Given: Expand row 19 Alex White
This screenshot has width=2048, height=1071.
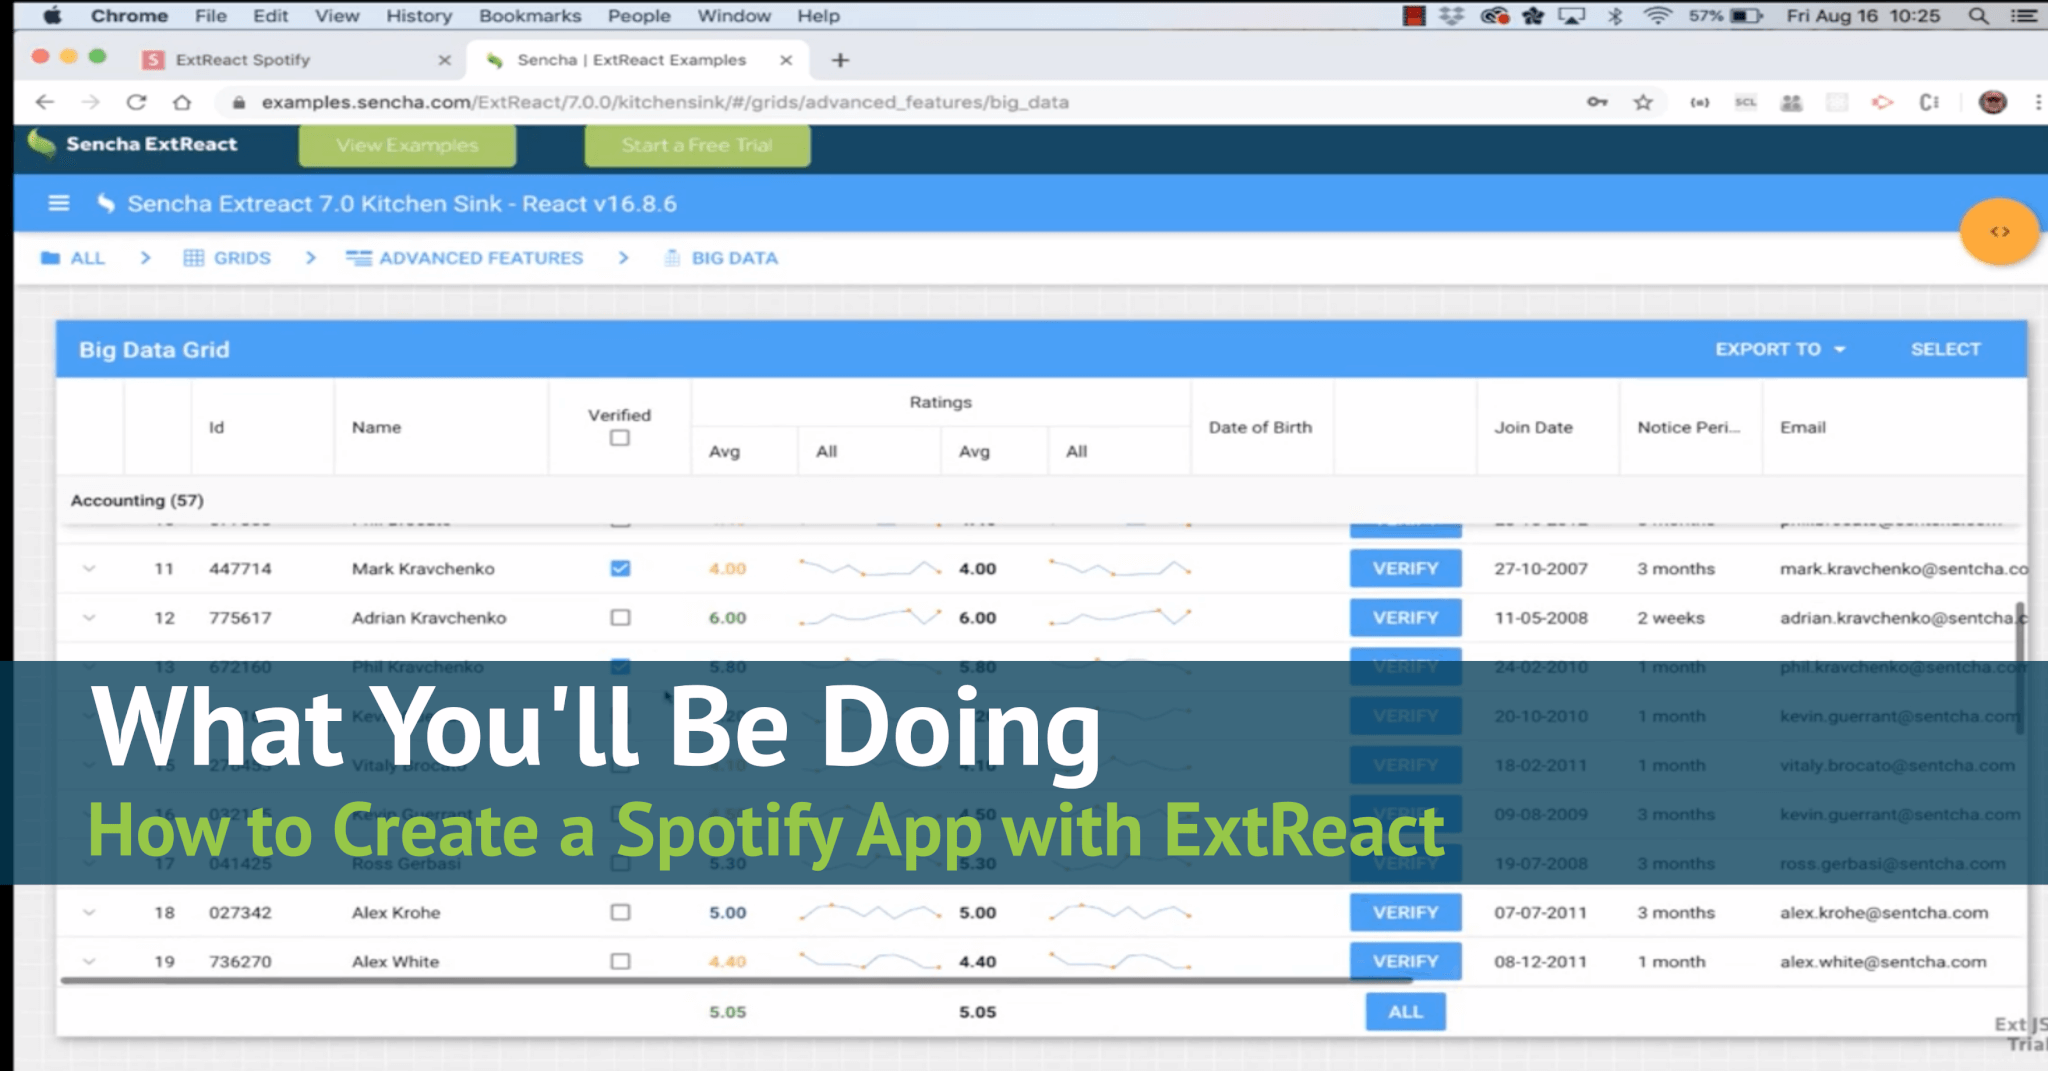Looking at the screenshot, I should [x=89, y=961].
